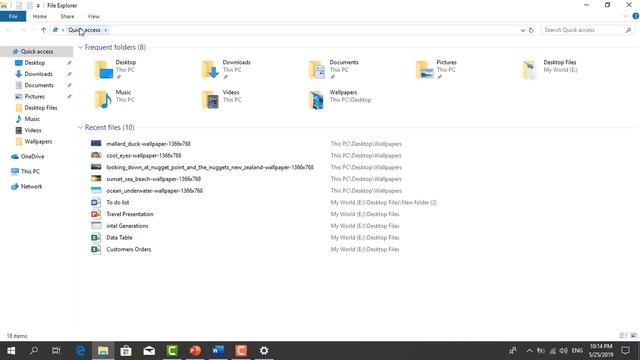Screen dimensions: 640x360
Task: Refresh the Quick access view
Action: point(531,30)
